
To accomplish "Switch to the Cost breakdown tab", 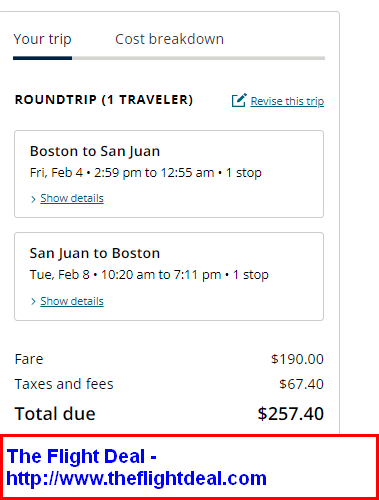I will pos(169,39).
